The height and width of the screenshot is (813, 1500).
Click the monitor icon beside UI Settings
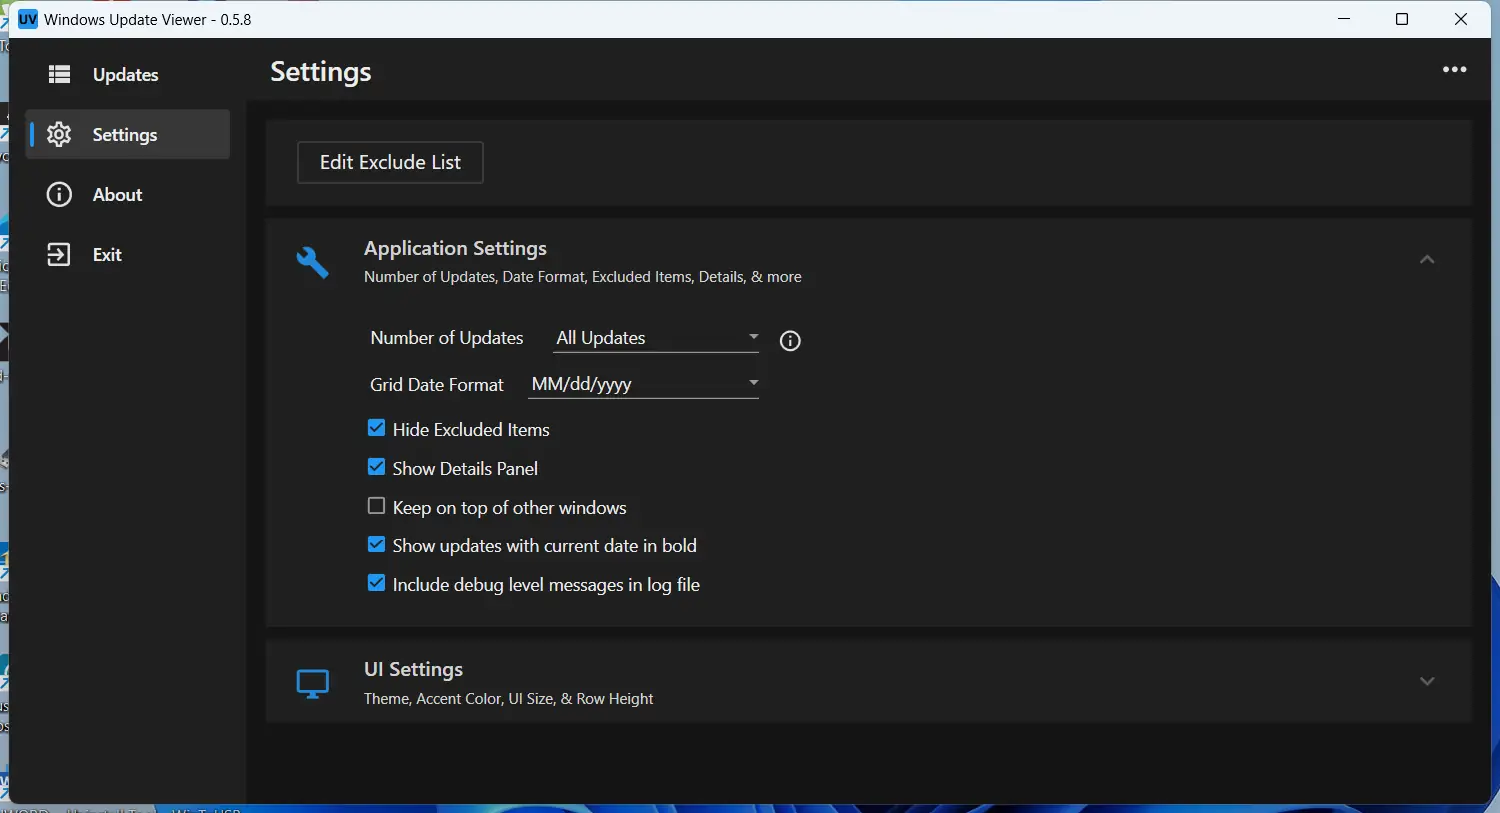(x=313, y=684)
